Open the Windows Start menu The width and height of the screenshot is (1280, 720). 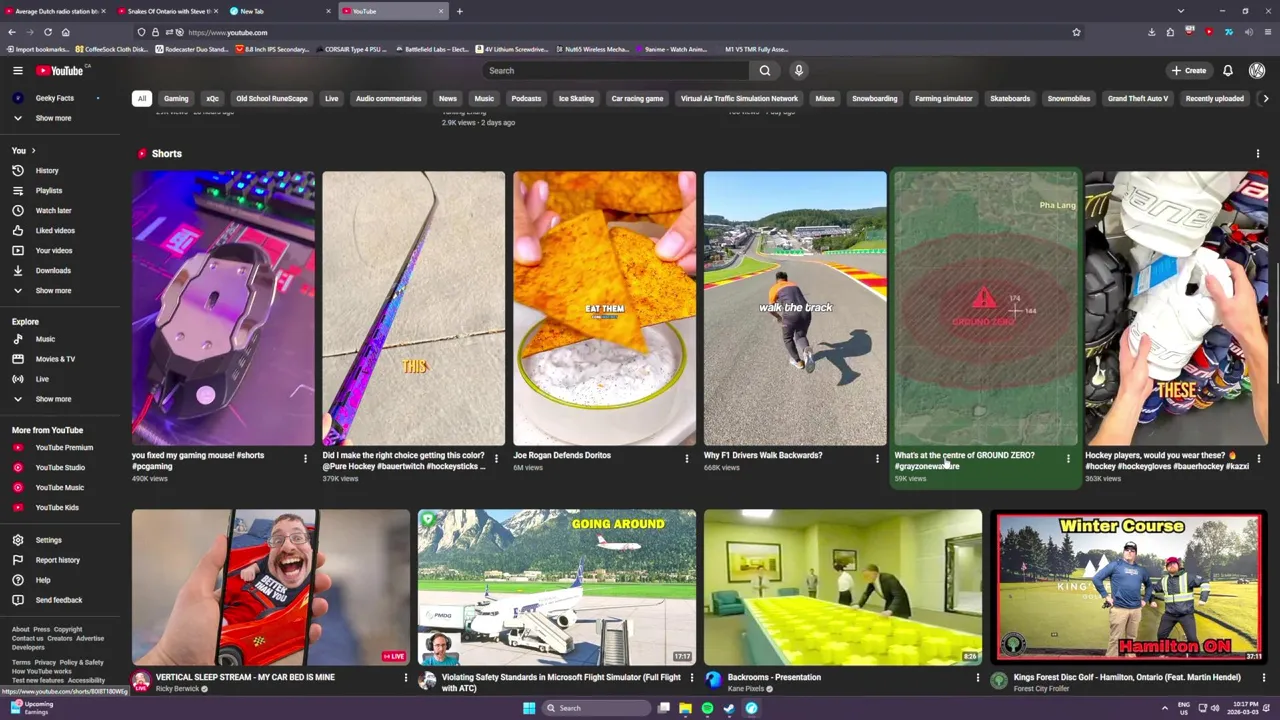pos(529,708)
